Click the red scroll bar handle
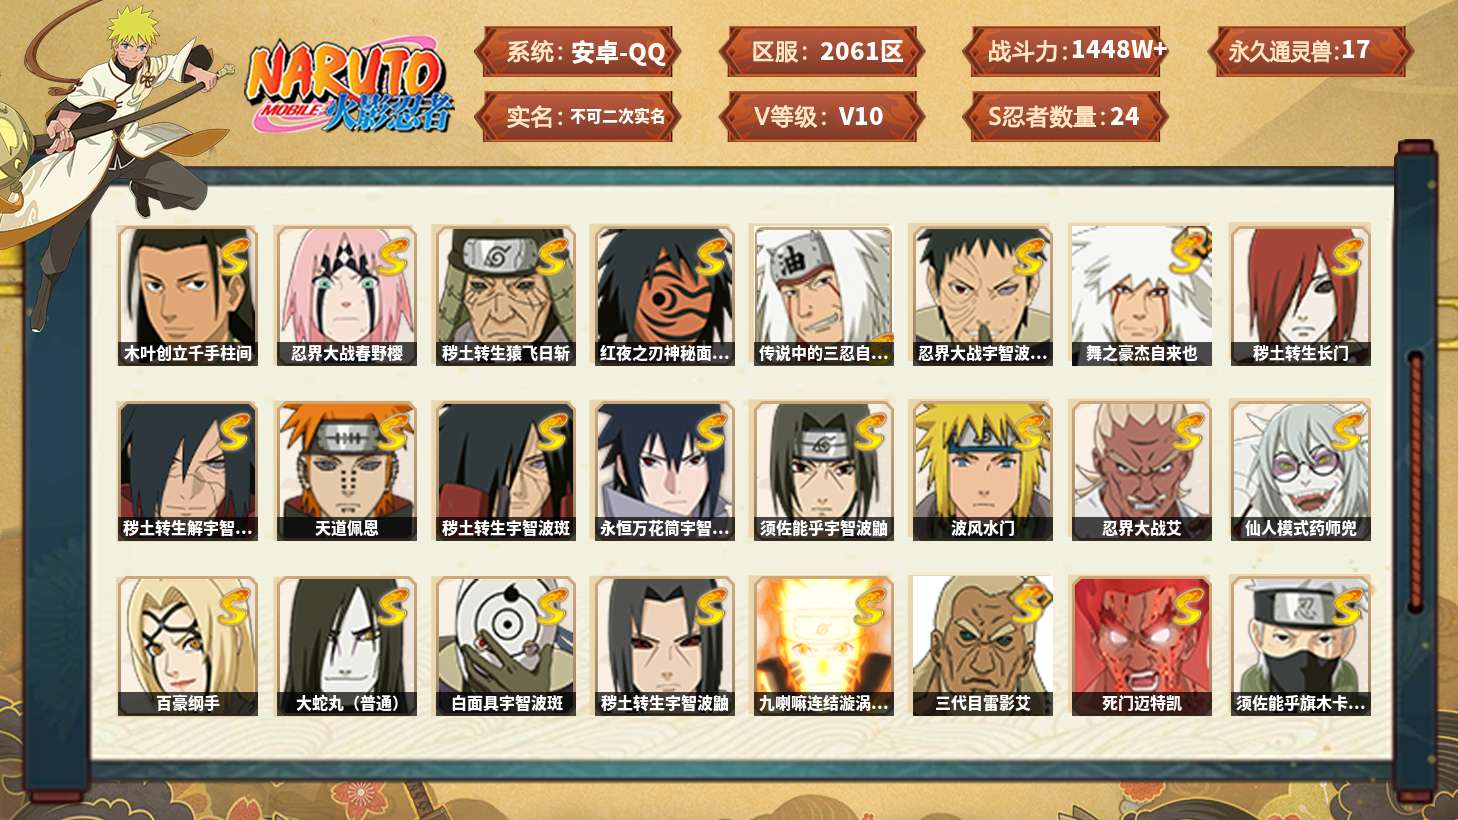The image size is (1458, 820). [x=1415, y=480]
